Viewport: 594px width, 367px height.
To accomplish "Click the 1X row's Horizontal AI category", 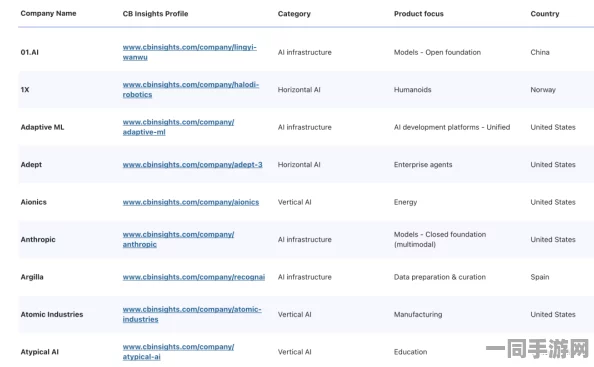I will (299, 90).
